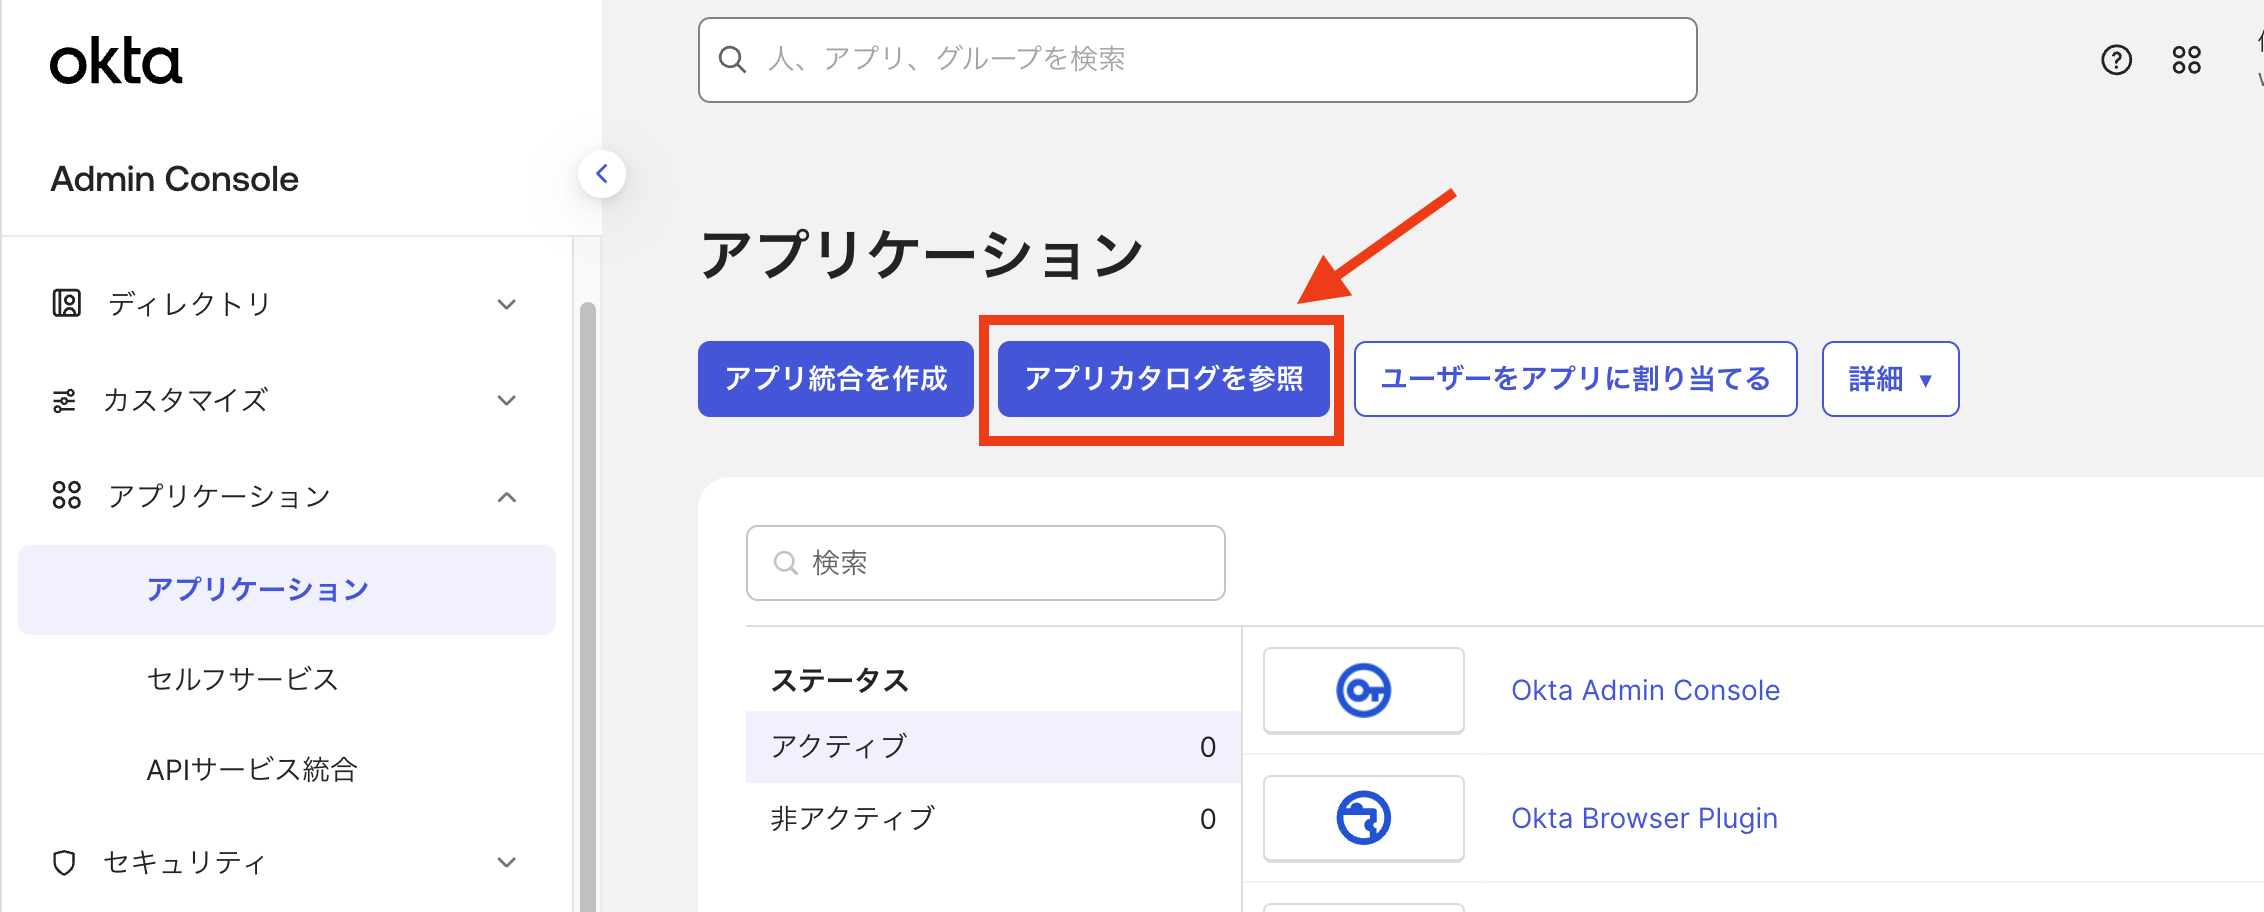Open the Okta Admin Console link
Screen dimensions: 2264x912
1645,690
